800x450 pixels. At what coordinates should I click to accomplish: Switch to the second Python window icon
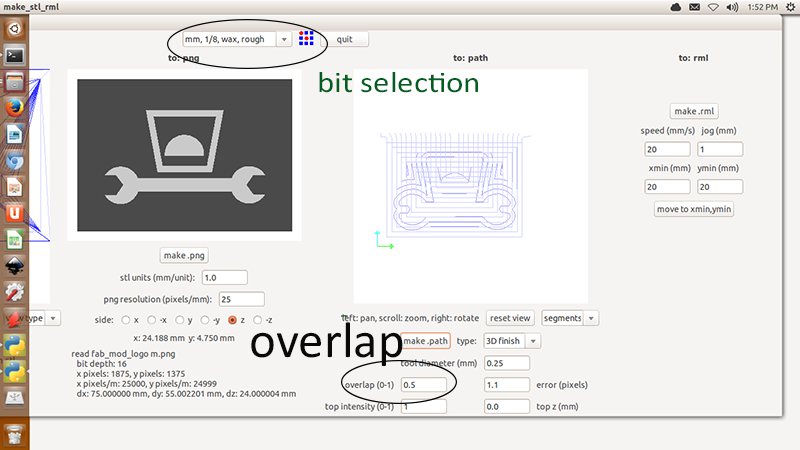tap(14, 372)
